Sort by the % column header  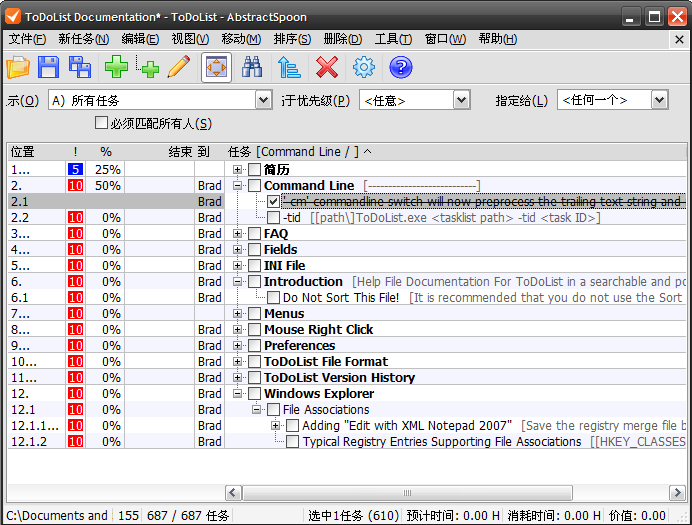[105, 152]
